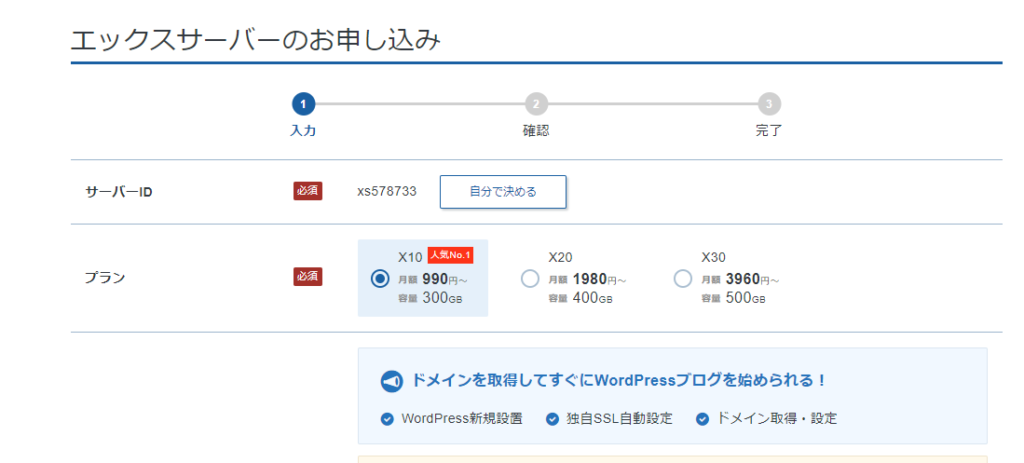The width and height of the screenshot is (1024, 463).
Task: Select the X10 plan radio button
Action: pos(379,279)
